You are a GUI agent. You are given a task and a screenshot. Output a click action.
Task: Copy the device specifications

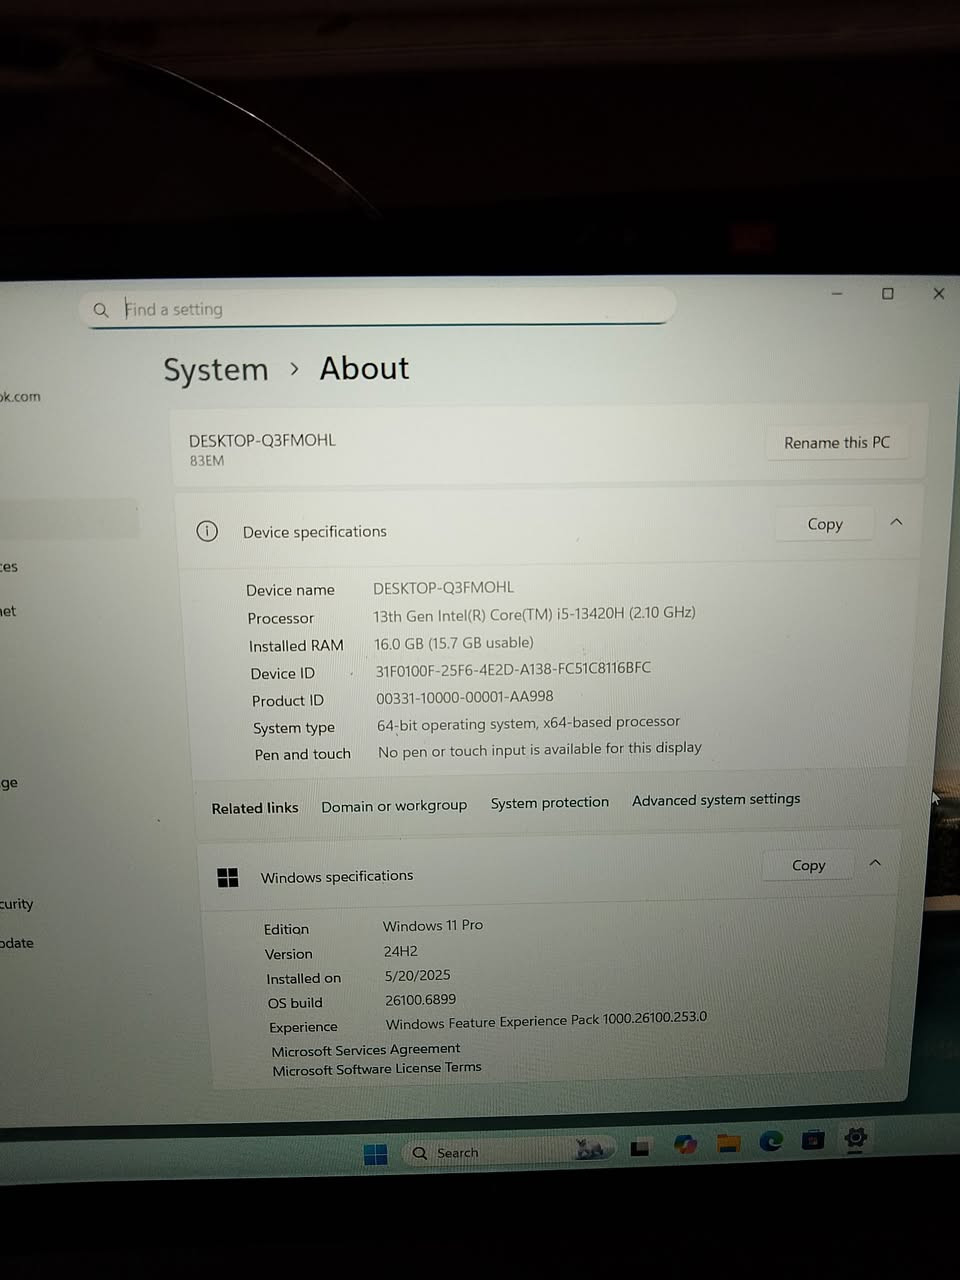click(x=824, y=524)
